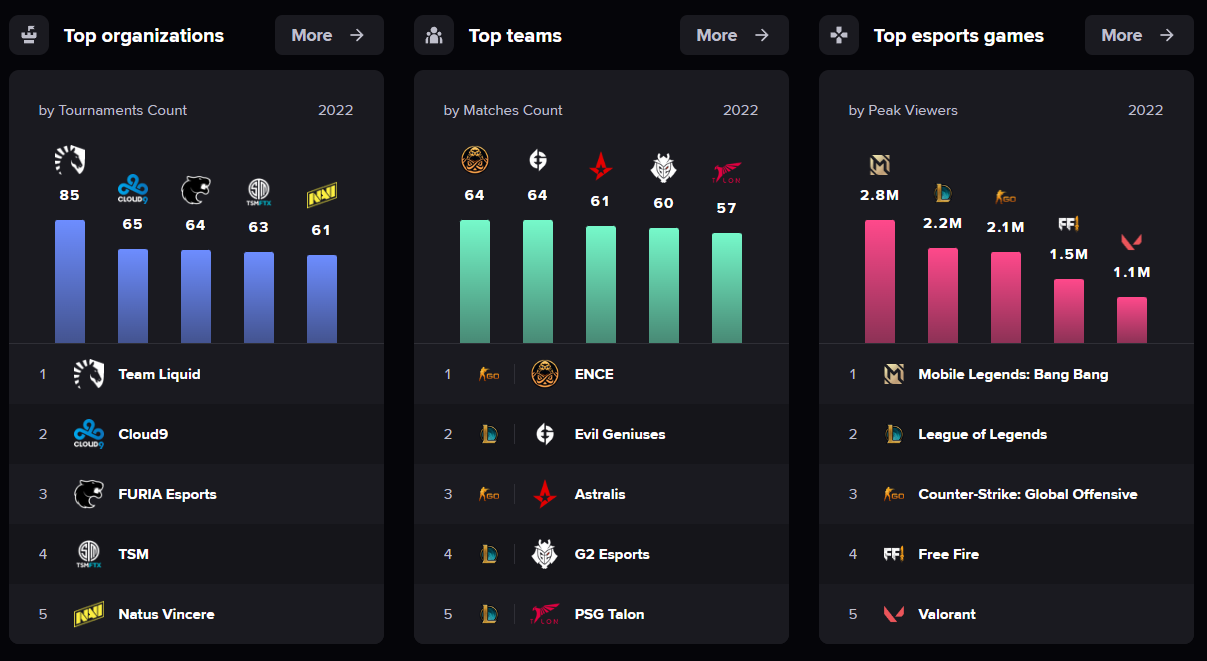
Task: Click the Top esports games header icon
Action: coord(838,34)
